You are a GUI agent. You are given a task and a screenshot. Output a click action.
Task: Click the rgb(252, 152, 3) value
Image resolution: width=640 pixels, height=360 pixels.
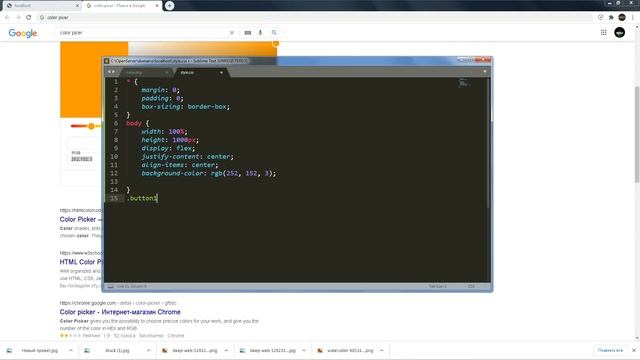(x=243, y=173)
